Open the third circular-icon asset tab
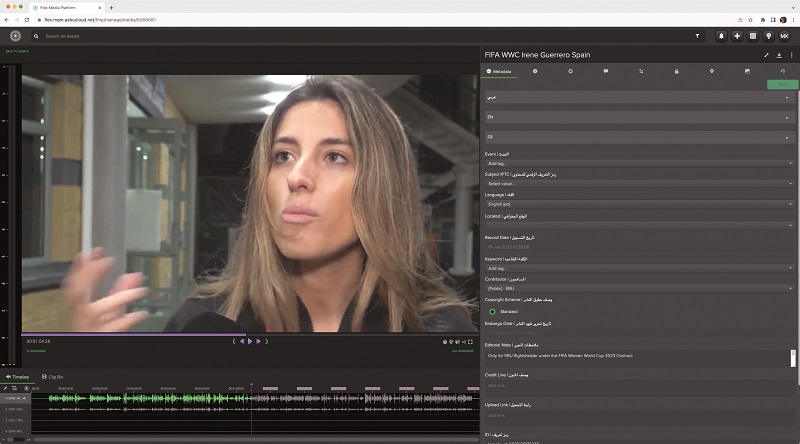The height and width of the screenshot is (444, 800). coord(570,71)
